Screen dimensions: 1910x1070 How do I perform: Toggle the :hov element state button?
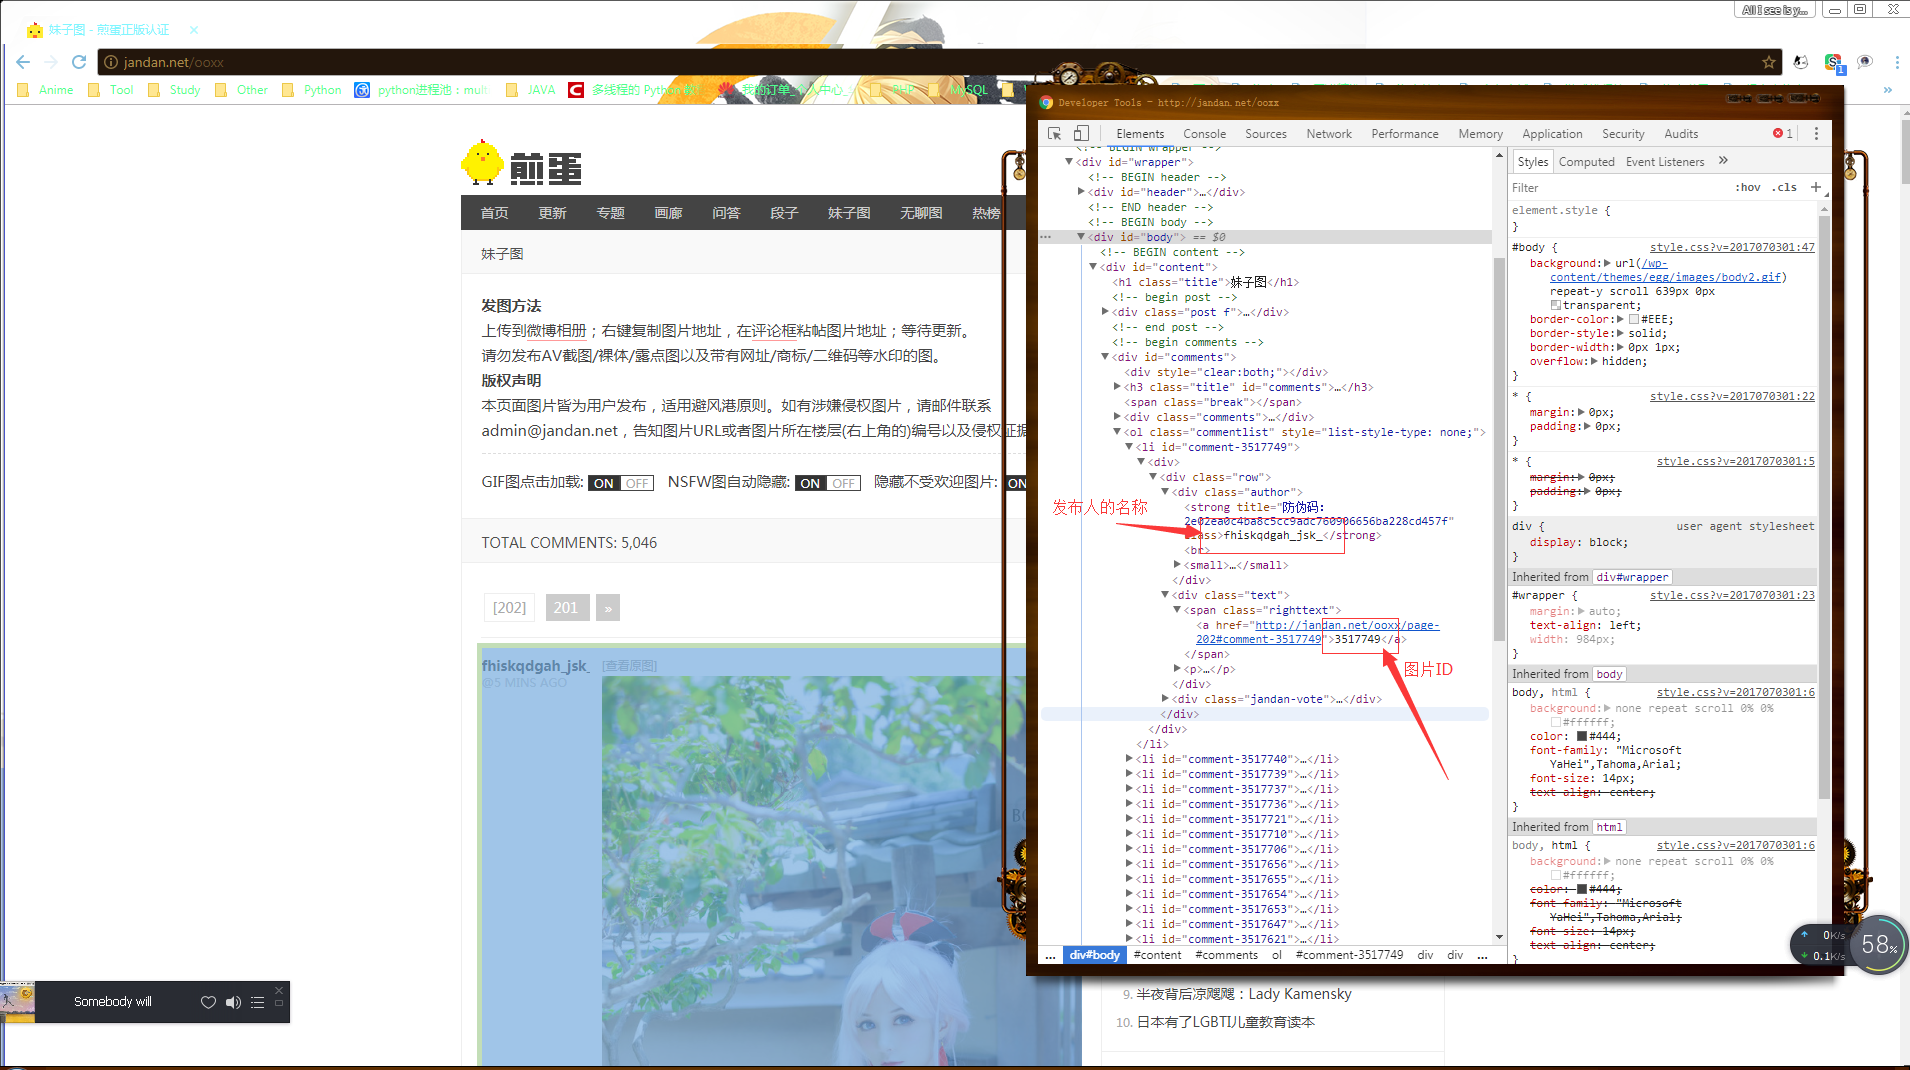(x=1748, y=187)
